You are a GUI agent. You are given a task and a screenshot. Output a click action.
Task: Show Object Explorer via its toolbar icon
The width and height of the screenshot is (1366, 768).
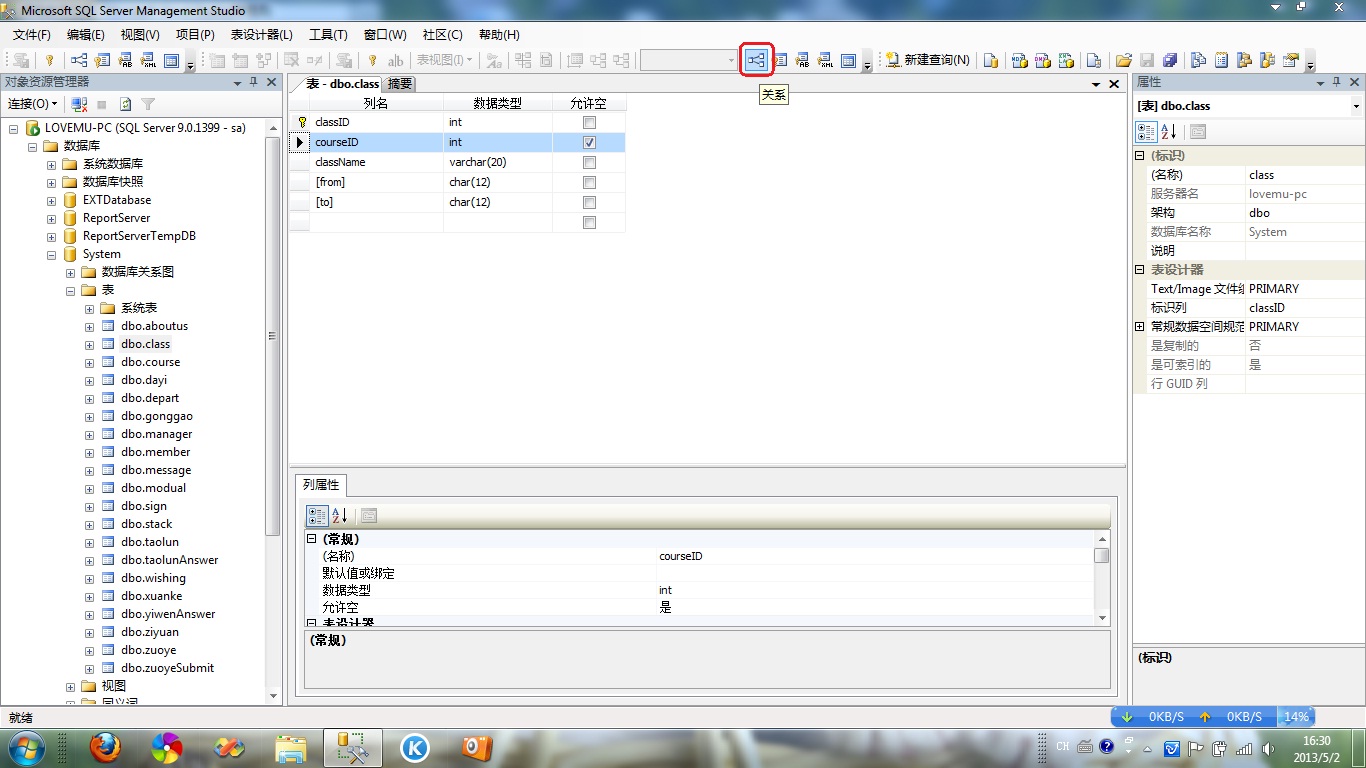[1244, 60]
